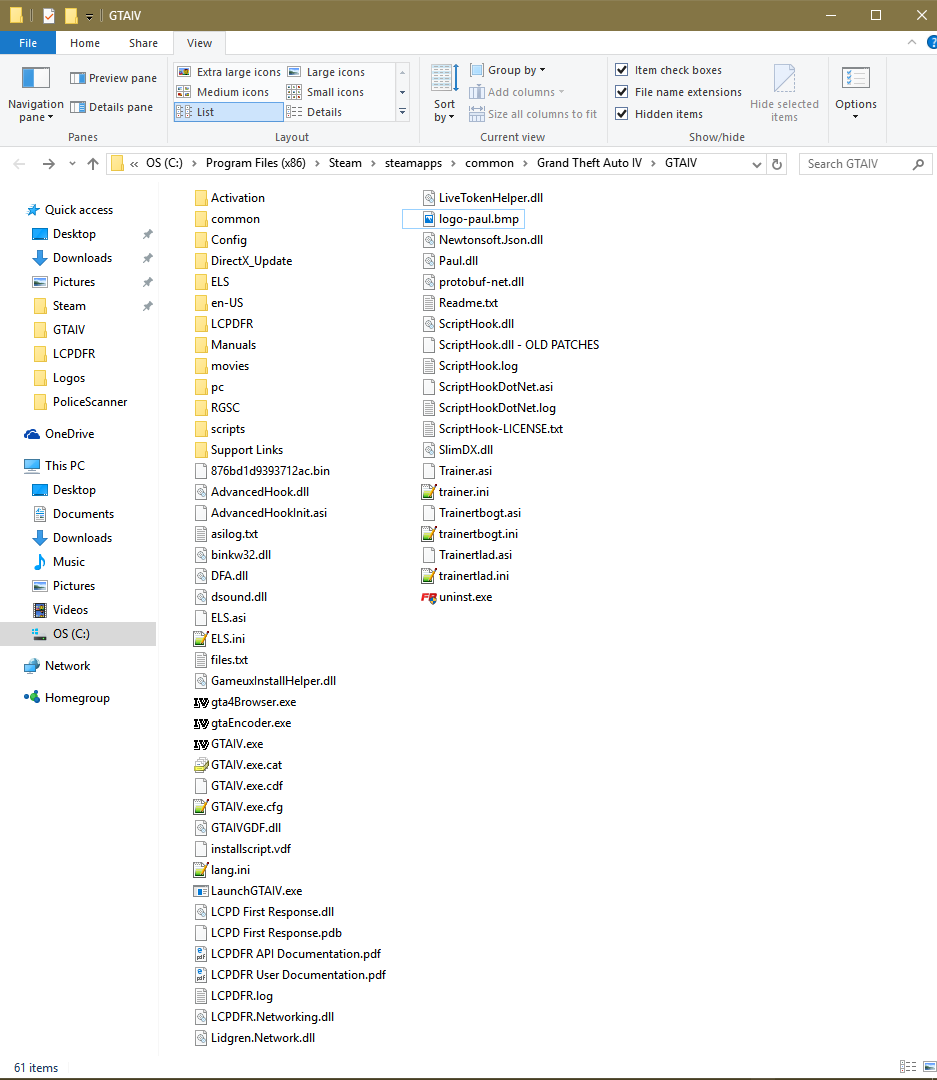This screenshot has width=937, height=1080.
Task: Choose Extra large icons layout
Action: click(x=229, y=72)
